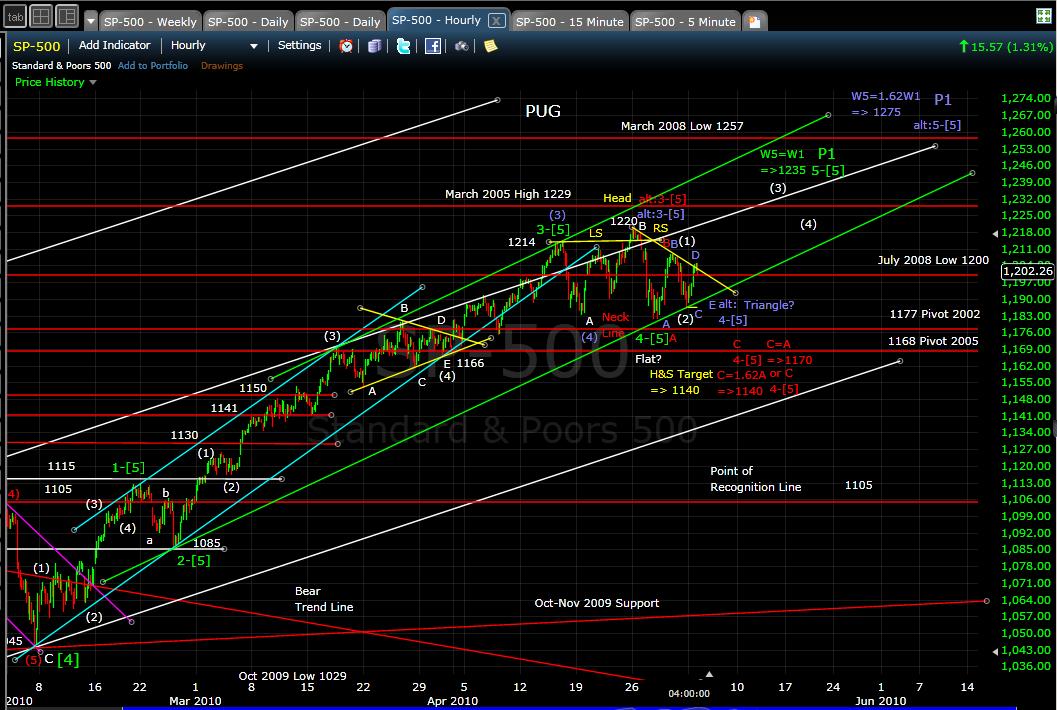Click the 15.57 (1.31%) price change indicator
Image resolution: width=1057 pixels, height=710 pixels.
click(1005, 47)
